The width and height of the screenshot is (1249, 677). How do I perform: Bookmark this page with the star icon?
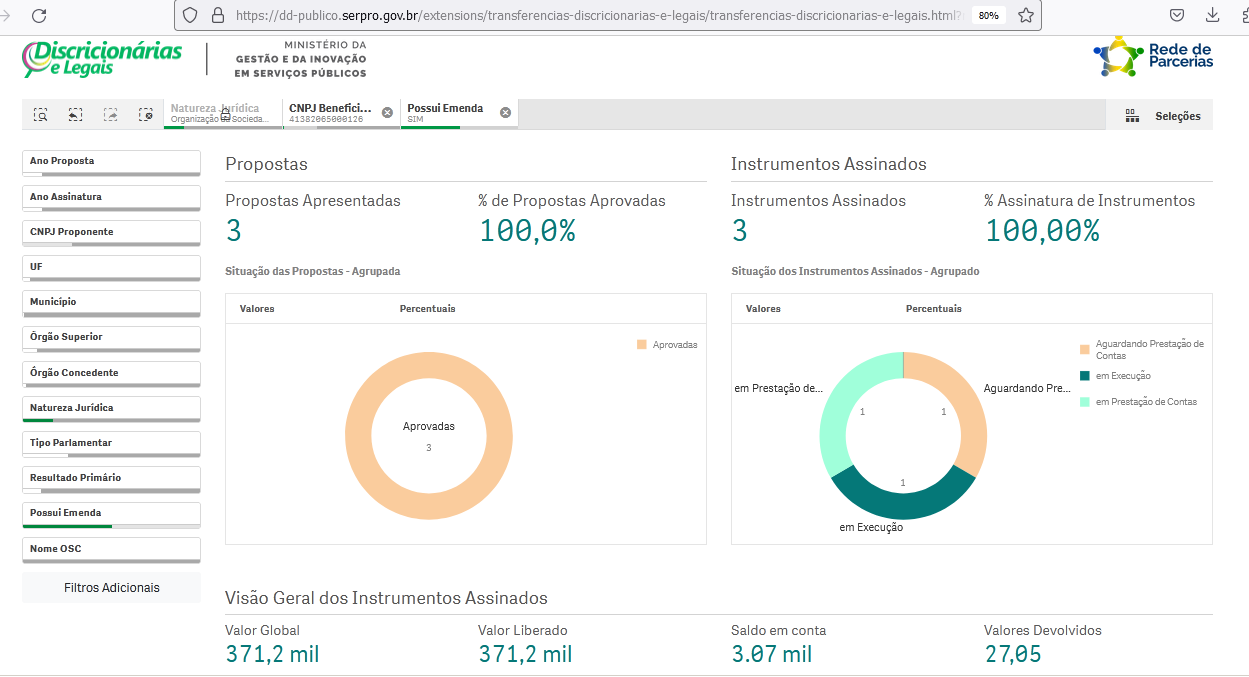click(x=1025, y=15)
